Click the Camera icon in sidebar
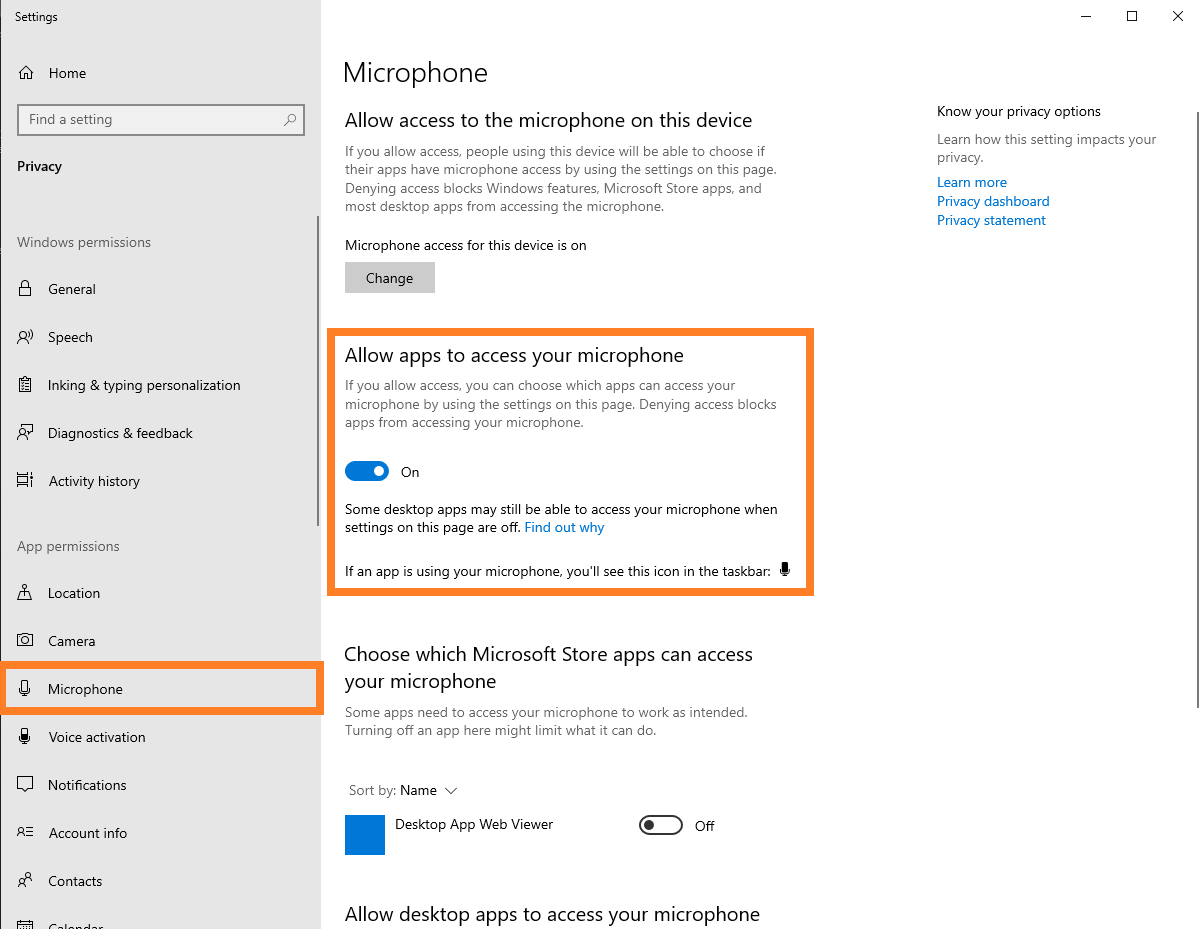The image size is (1200, 929). 26,641
